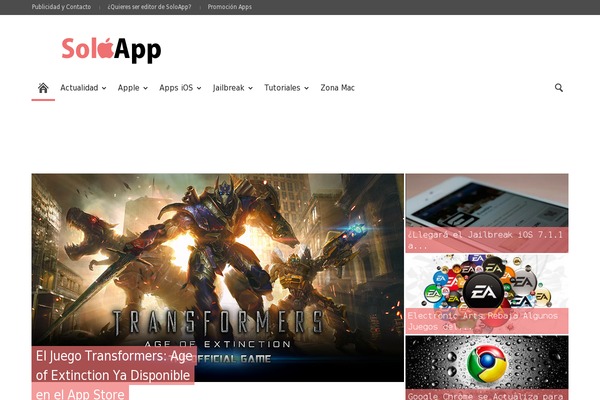Open Publicidad y Contacto link
Viewport: 600px width, 400px height.
[x=61, y=7]
